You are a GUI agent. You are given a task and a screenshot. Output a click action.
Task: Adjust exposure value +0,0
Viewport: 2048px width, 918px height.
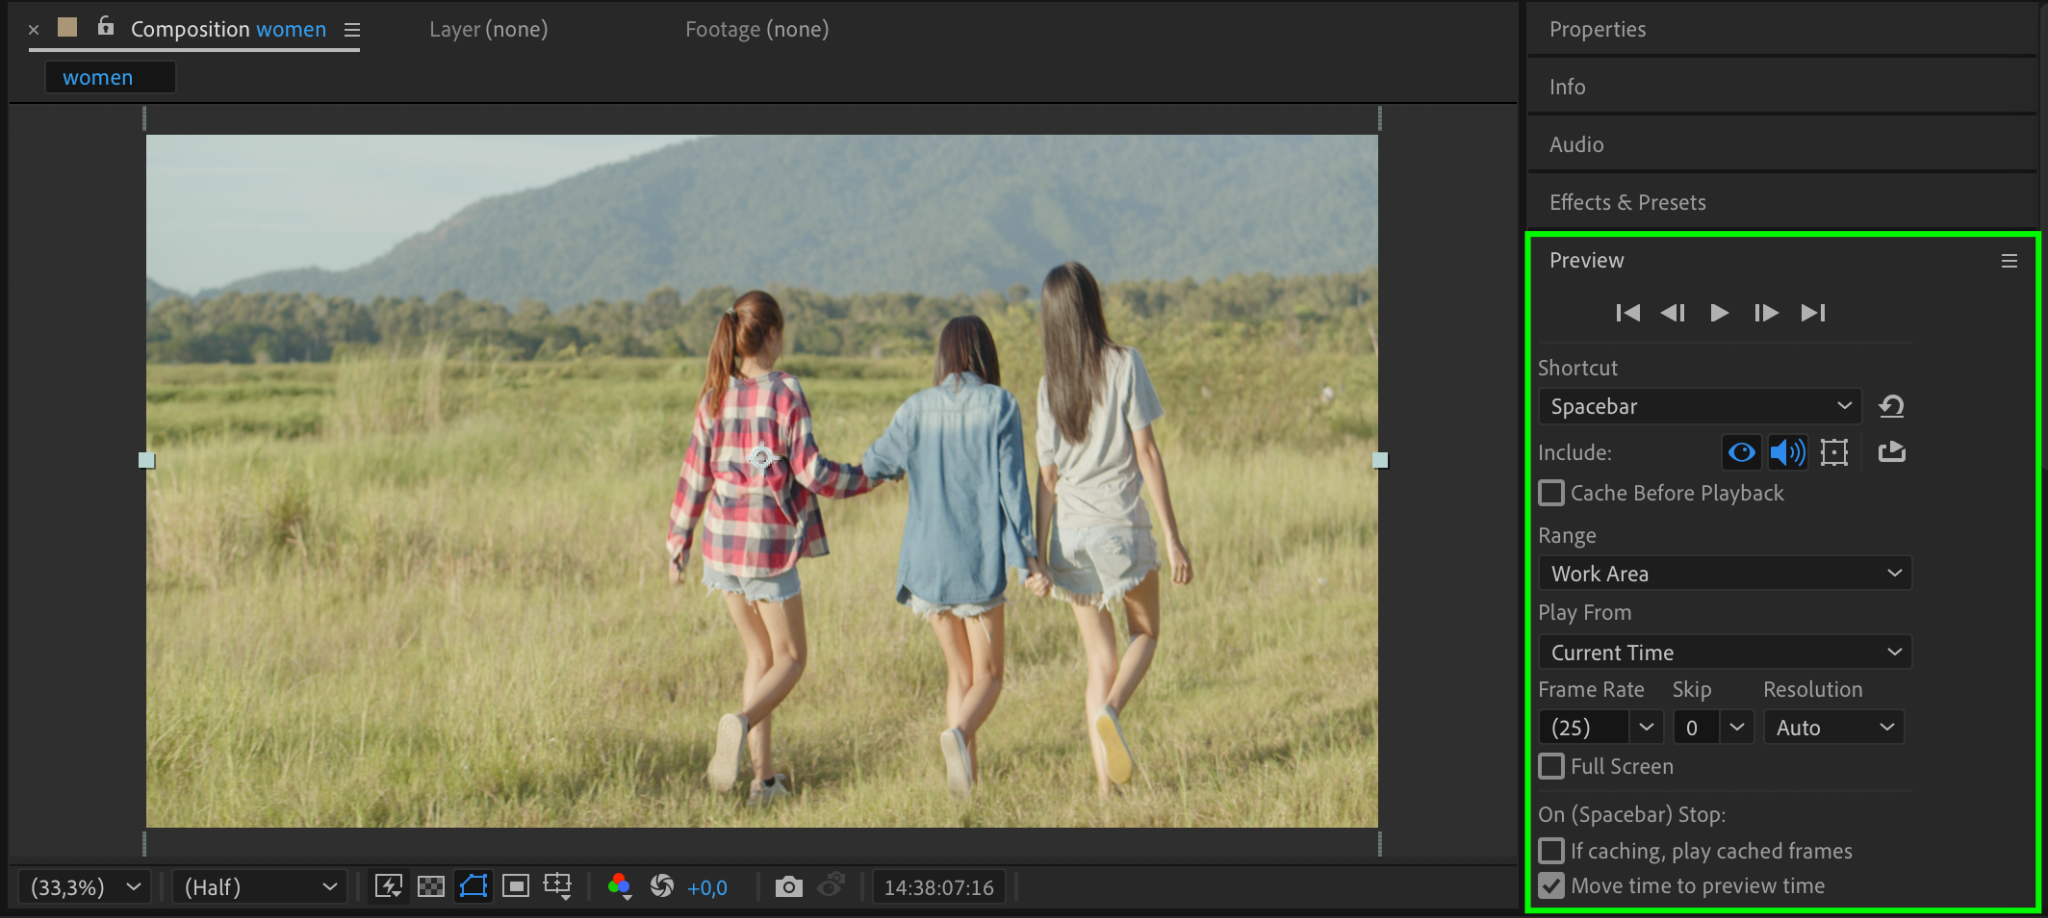coord(707,888)
